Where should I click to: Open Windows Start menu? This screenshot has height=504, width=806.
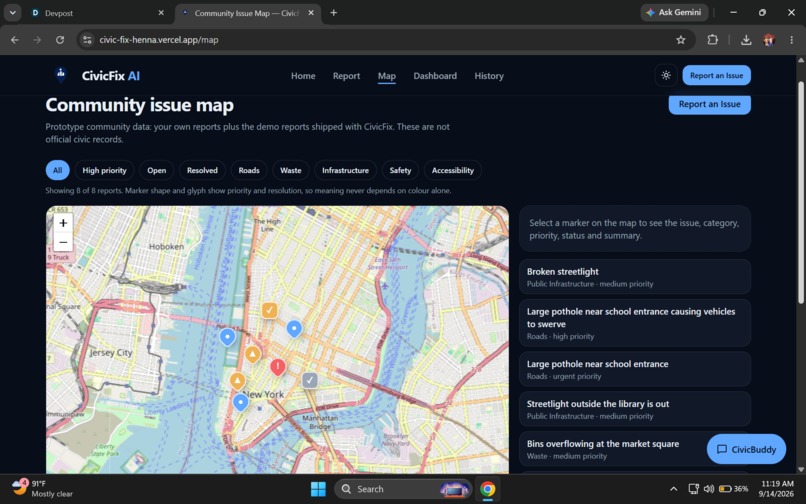[318, 489]
